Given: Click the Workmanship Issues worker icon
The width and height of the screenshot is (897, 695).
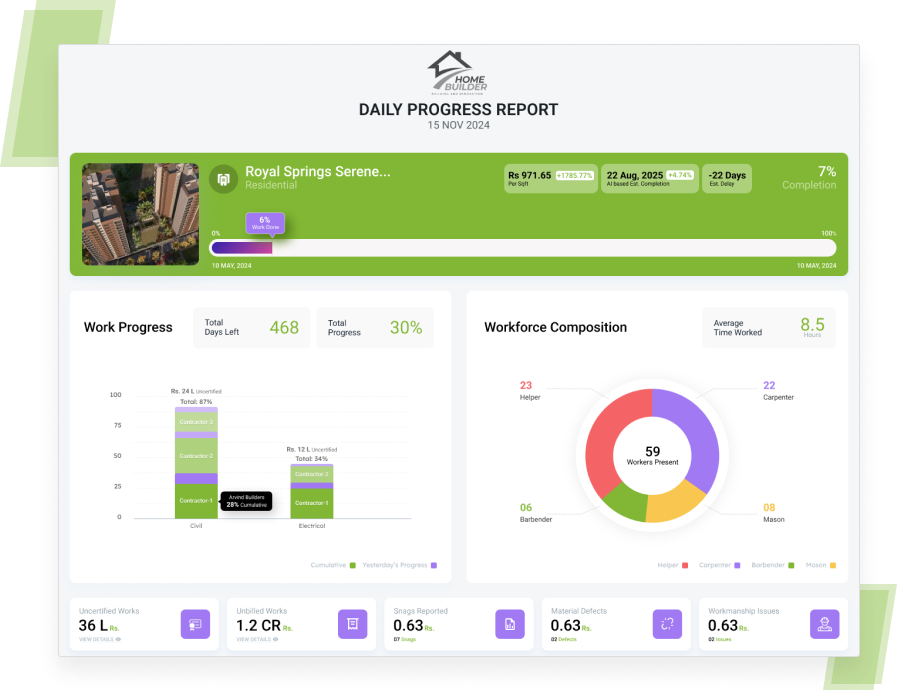Looking at the screenshot, I should 824,624.
